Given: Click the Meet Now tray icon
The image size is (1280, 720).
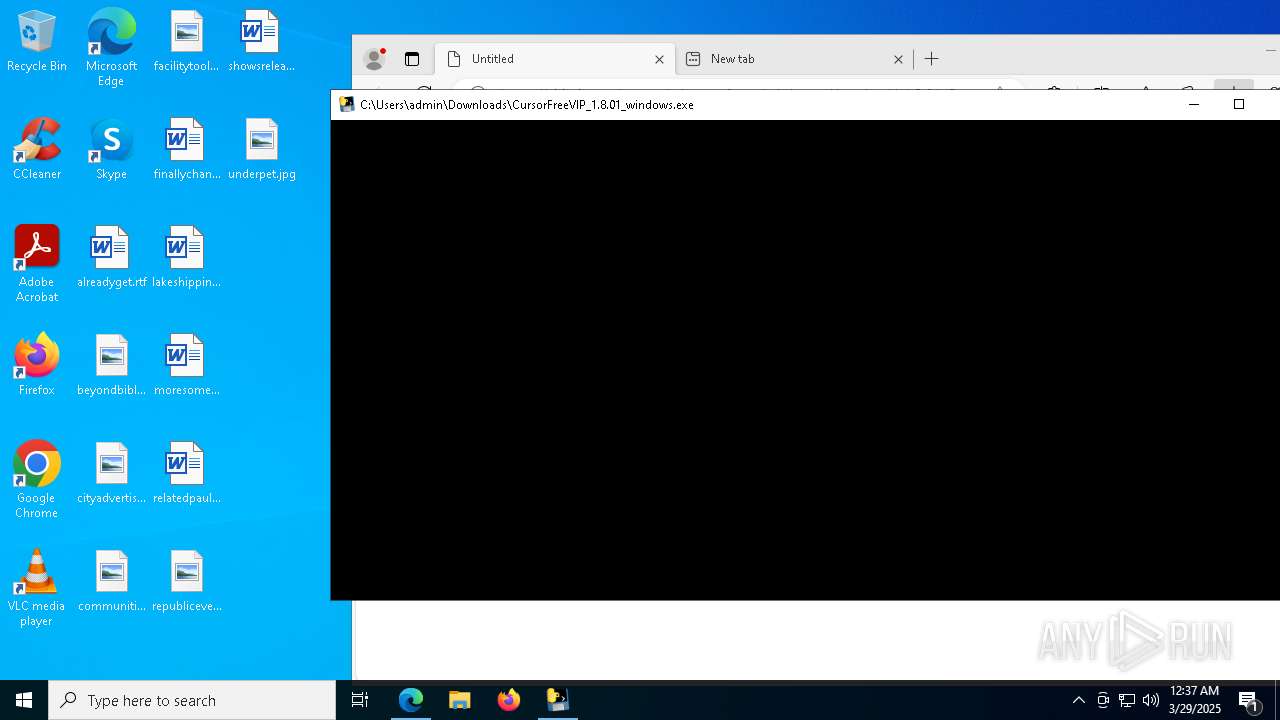Looking at the screenshot, I should tap(1103, 700).
